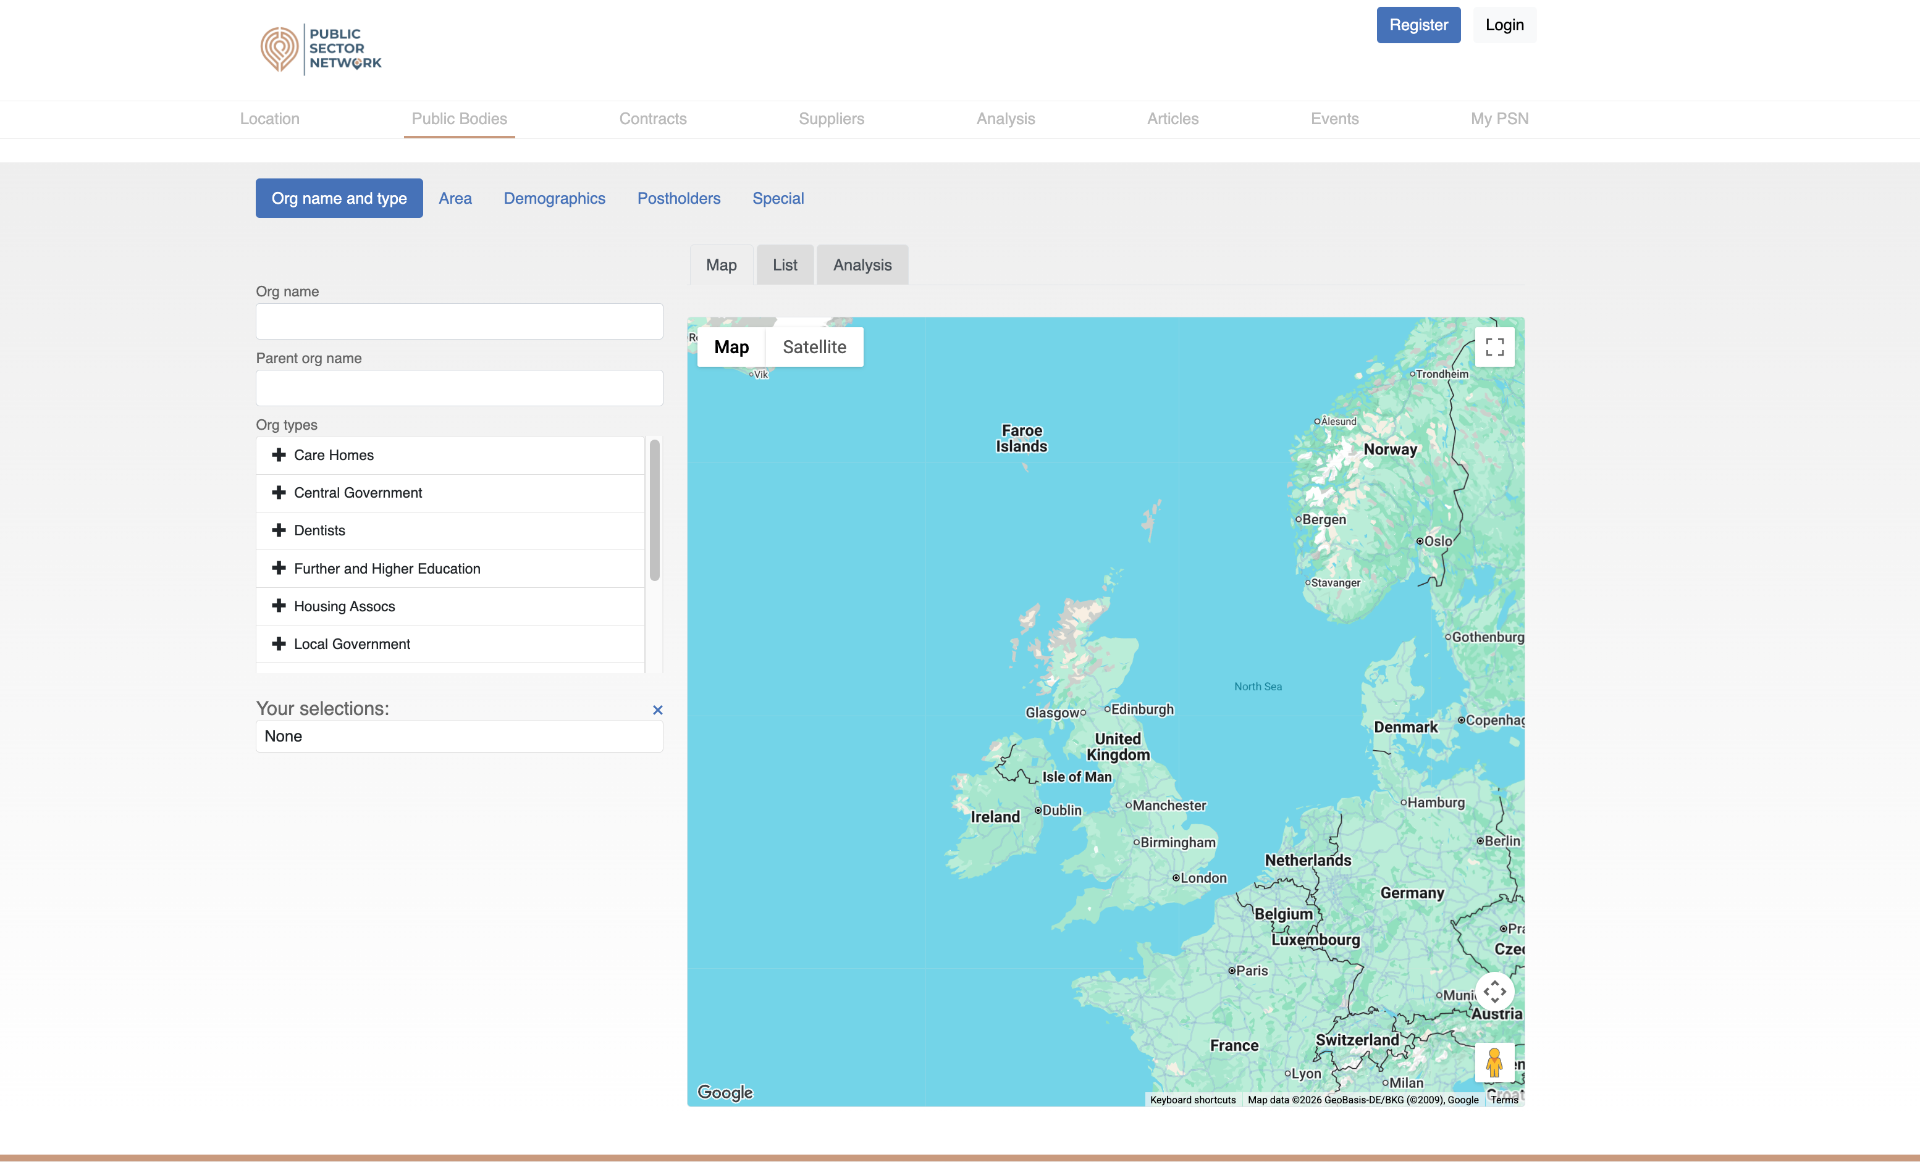
Task: Open the Events nav item
Action: tap(1335, 119)
